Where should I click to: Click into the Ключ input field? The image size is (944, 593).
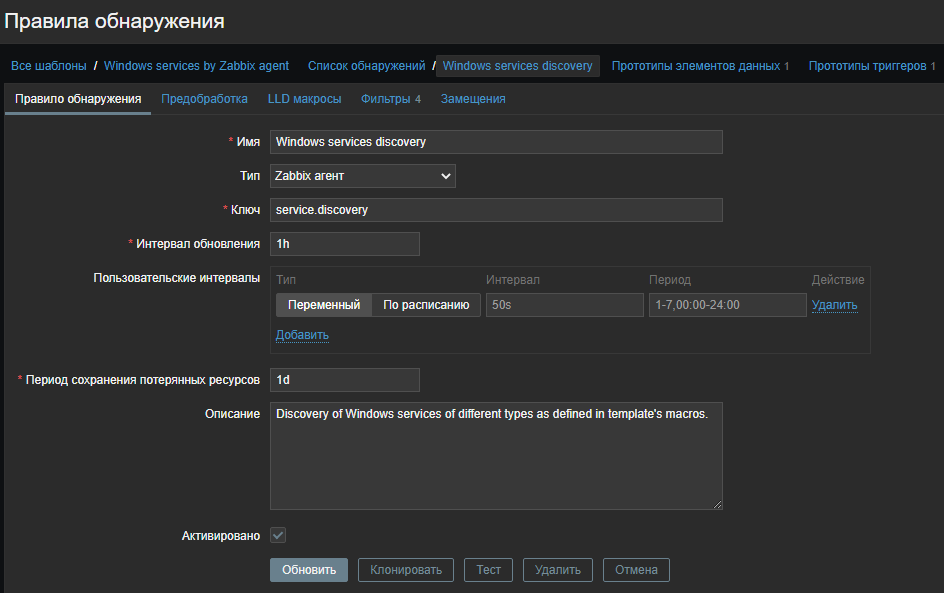(496, 210)
